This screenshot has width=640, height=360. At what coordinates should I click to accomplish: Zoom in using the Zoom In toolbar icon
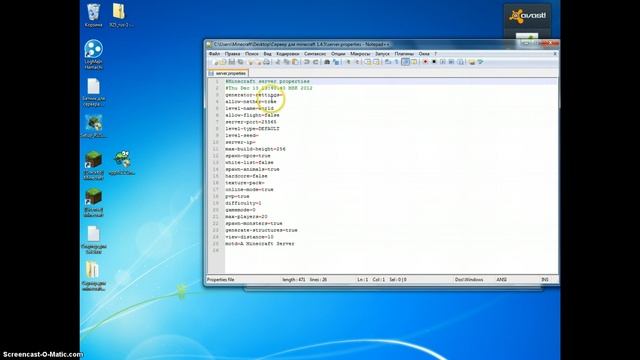pos(348,62)
